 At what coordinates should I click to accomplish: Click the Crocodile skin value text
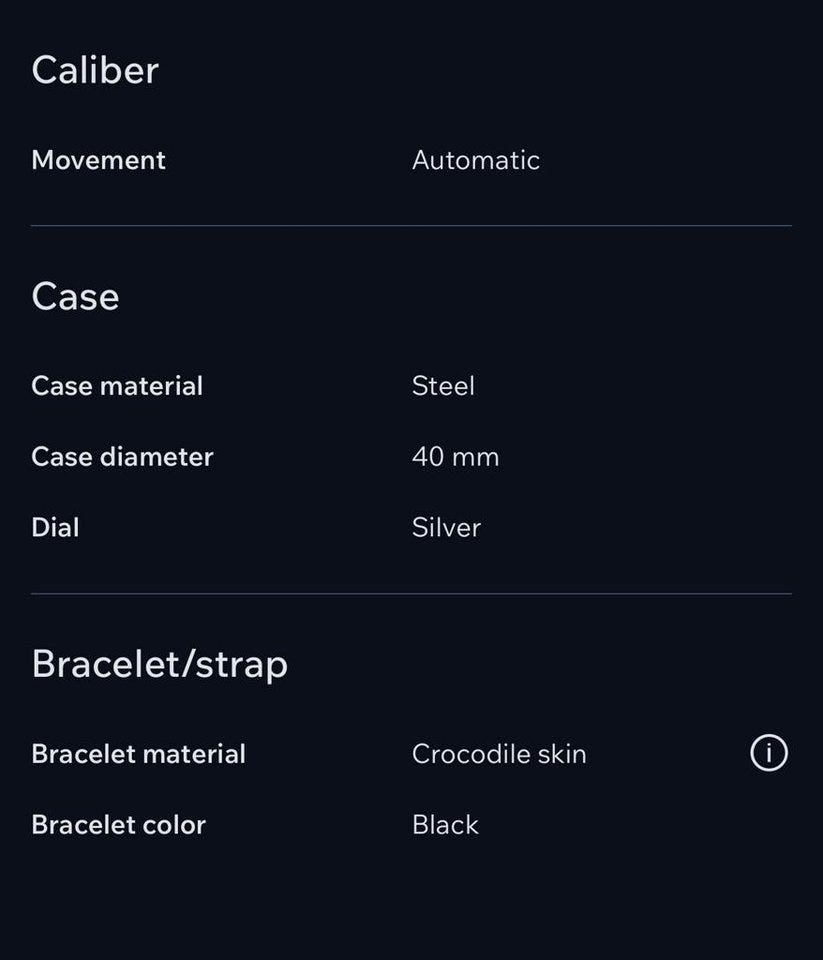point(499,754)
